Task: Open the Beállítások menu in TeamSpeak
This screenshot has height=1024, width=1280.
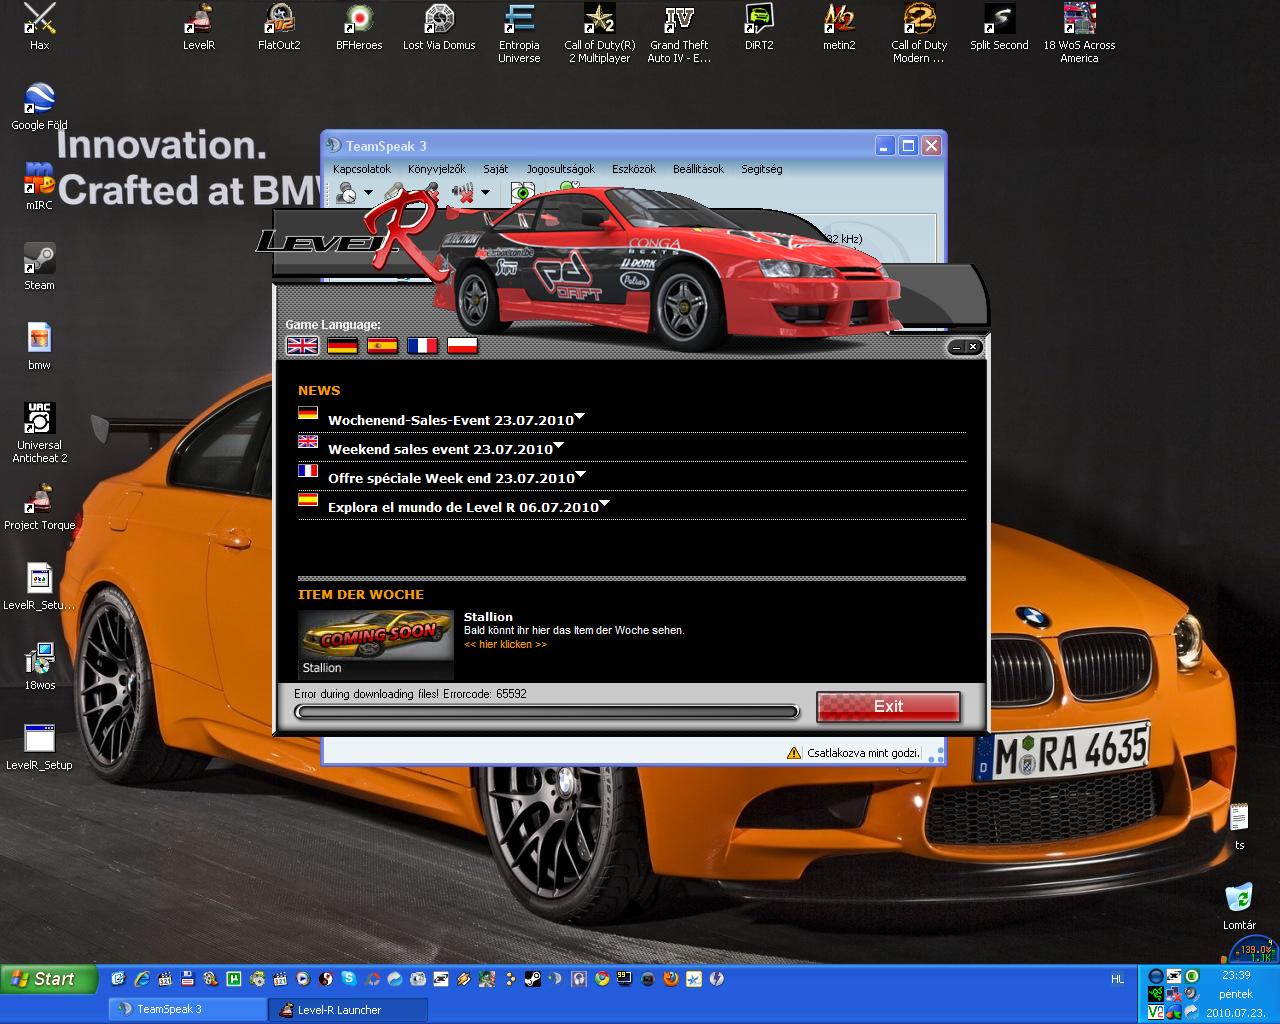Action: [x=698, y=169]
